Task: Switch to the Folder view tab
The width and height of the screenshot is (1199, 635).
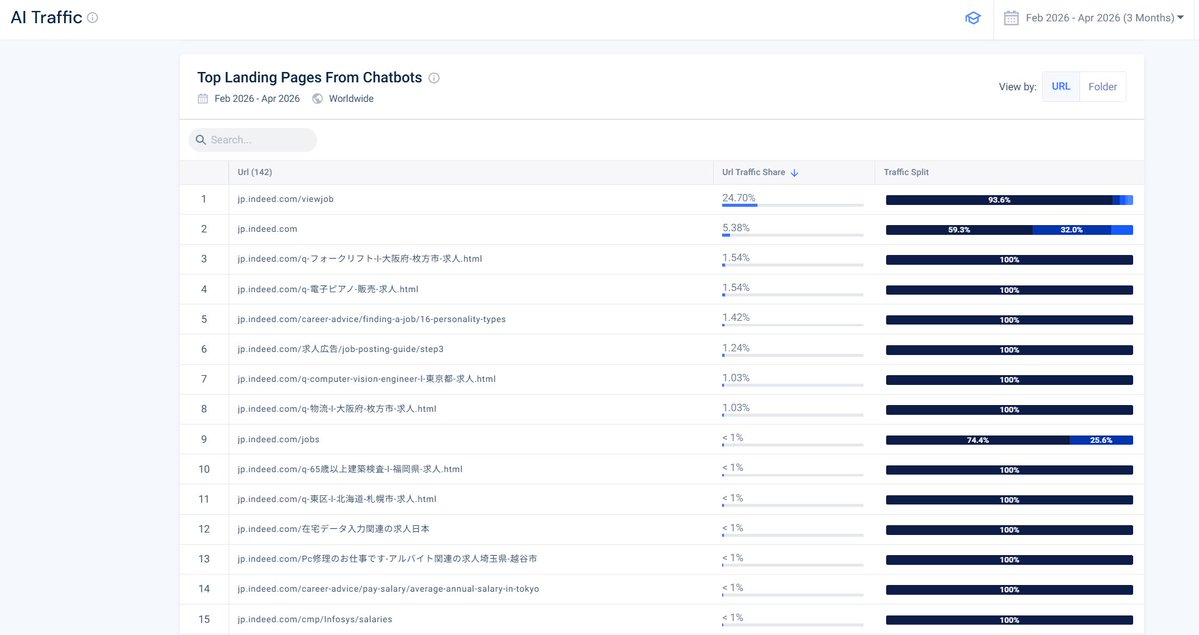Action: coord(1103,86)
